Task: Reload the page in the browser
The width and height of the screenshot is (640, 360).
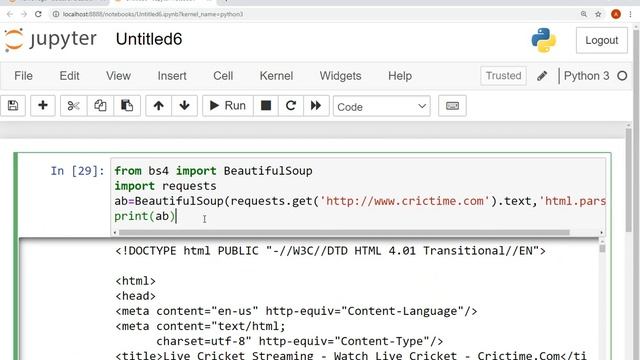Action: click(x=38, y=14)
